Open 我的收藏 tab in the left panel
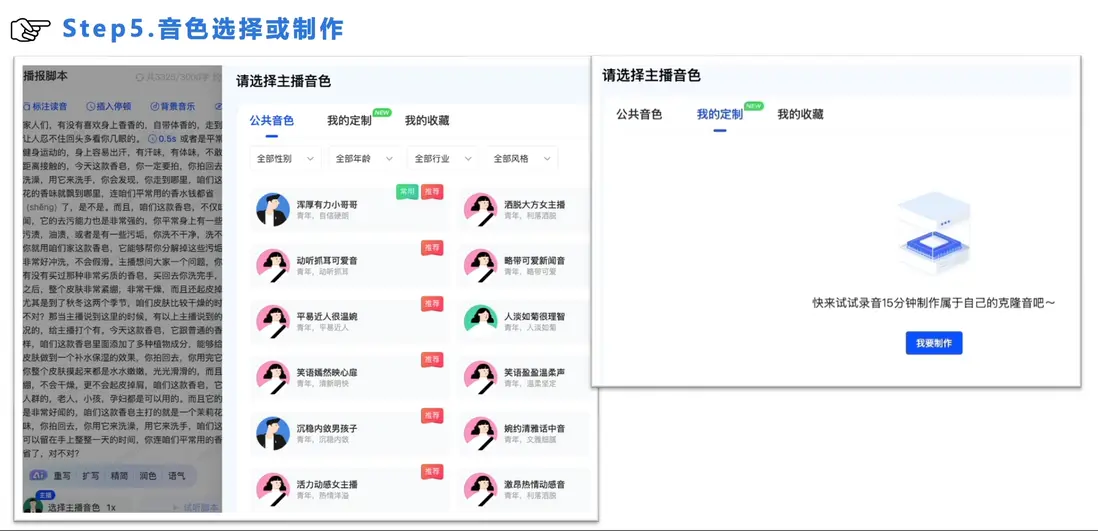Viewport: 1098px width, 531px height. click(427, 120)
